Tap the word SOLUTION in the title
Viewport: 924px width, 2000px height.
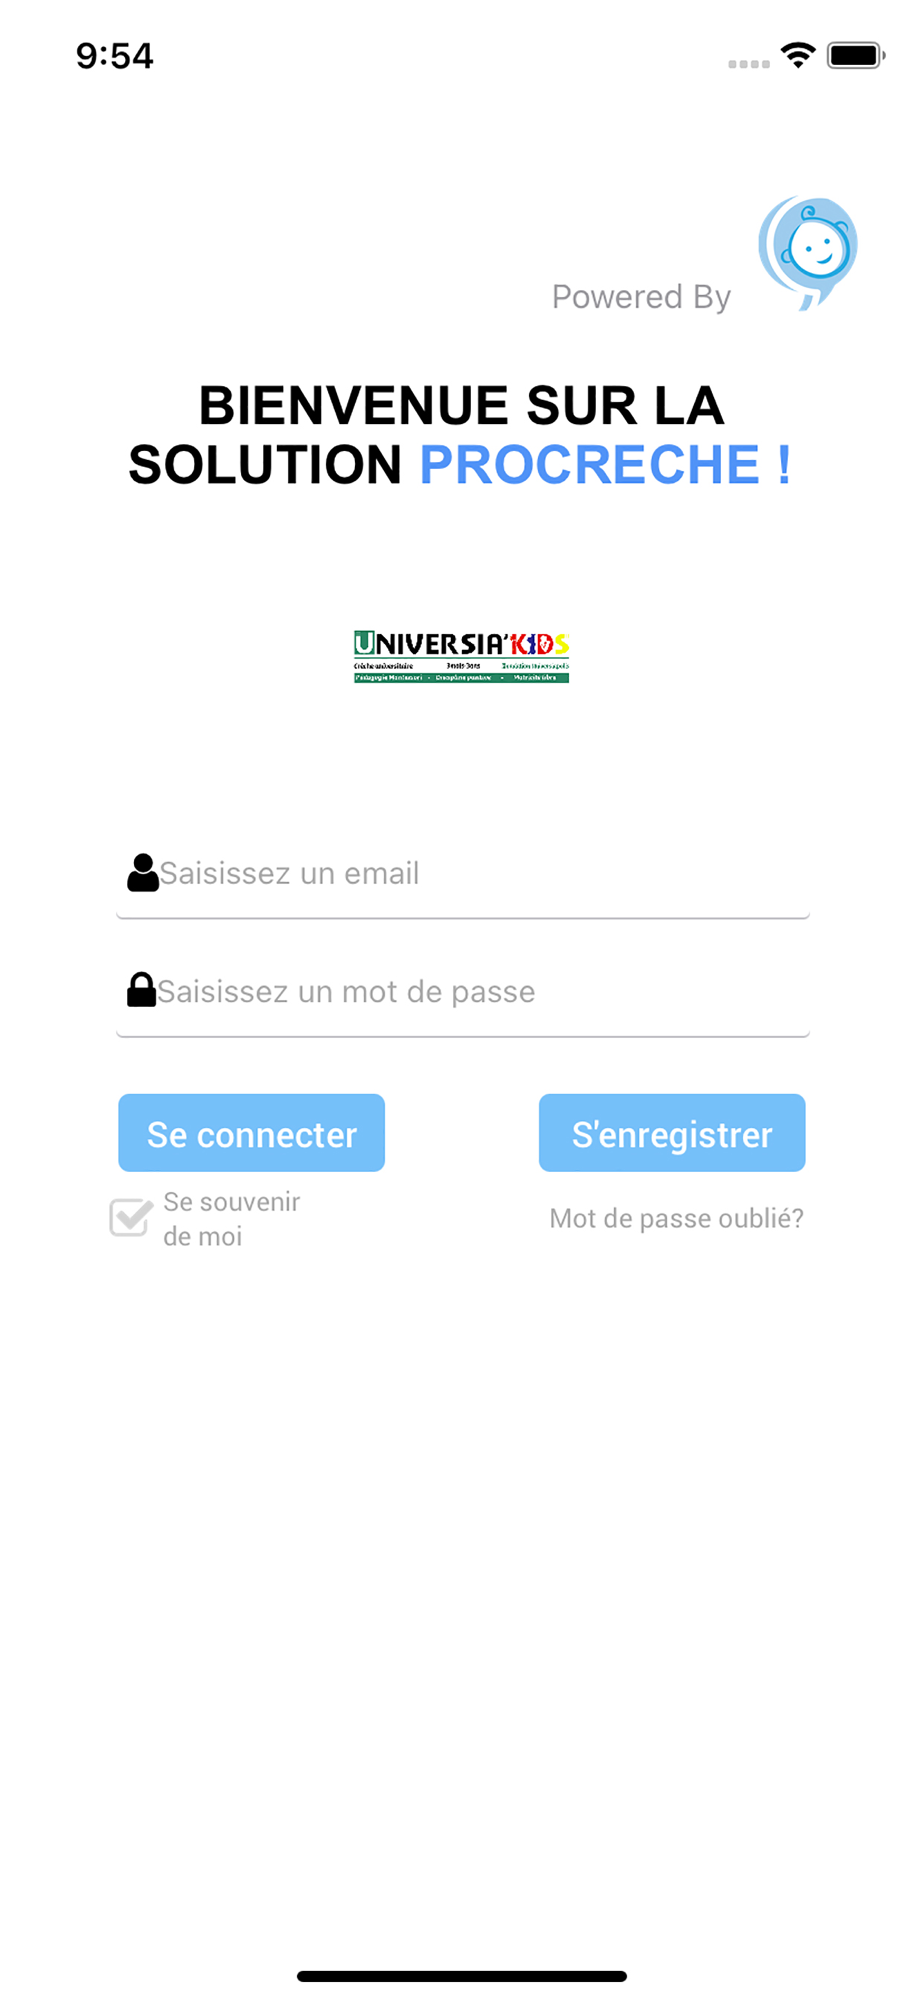click(265, 465)
